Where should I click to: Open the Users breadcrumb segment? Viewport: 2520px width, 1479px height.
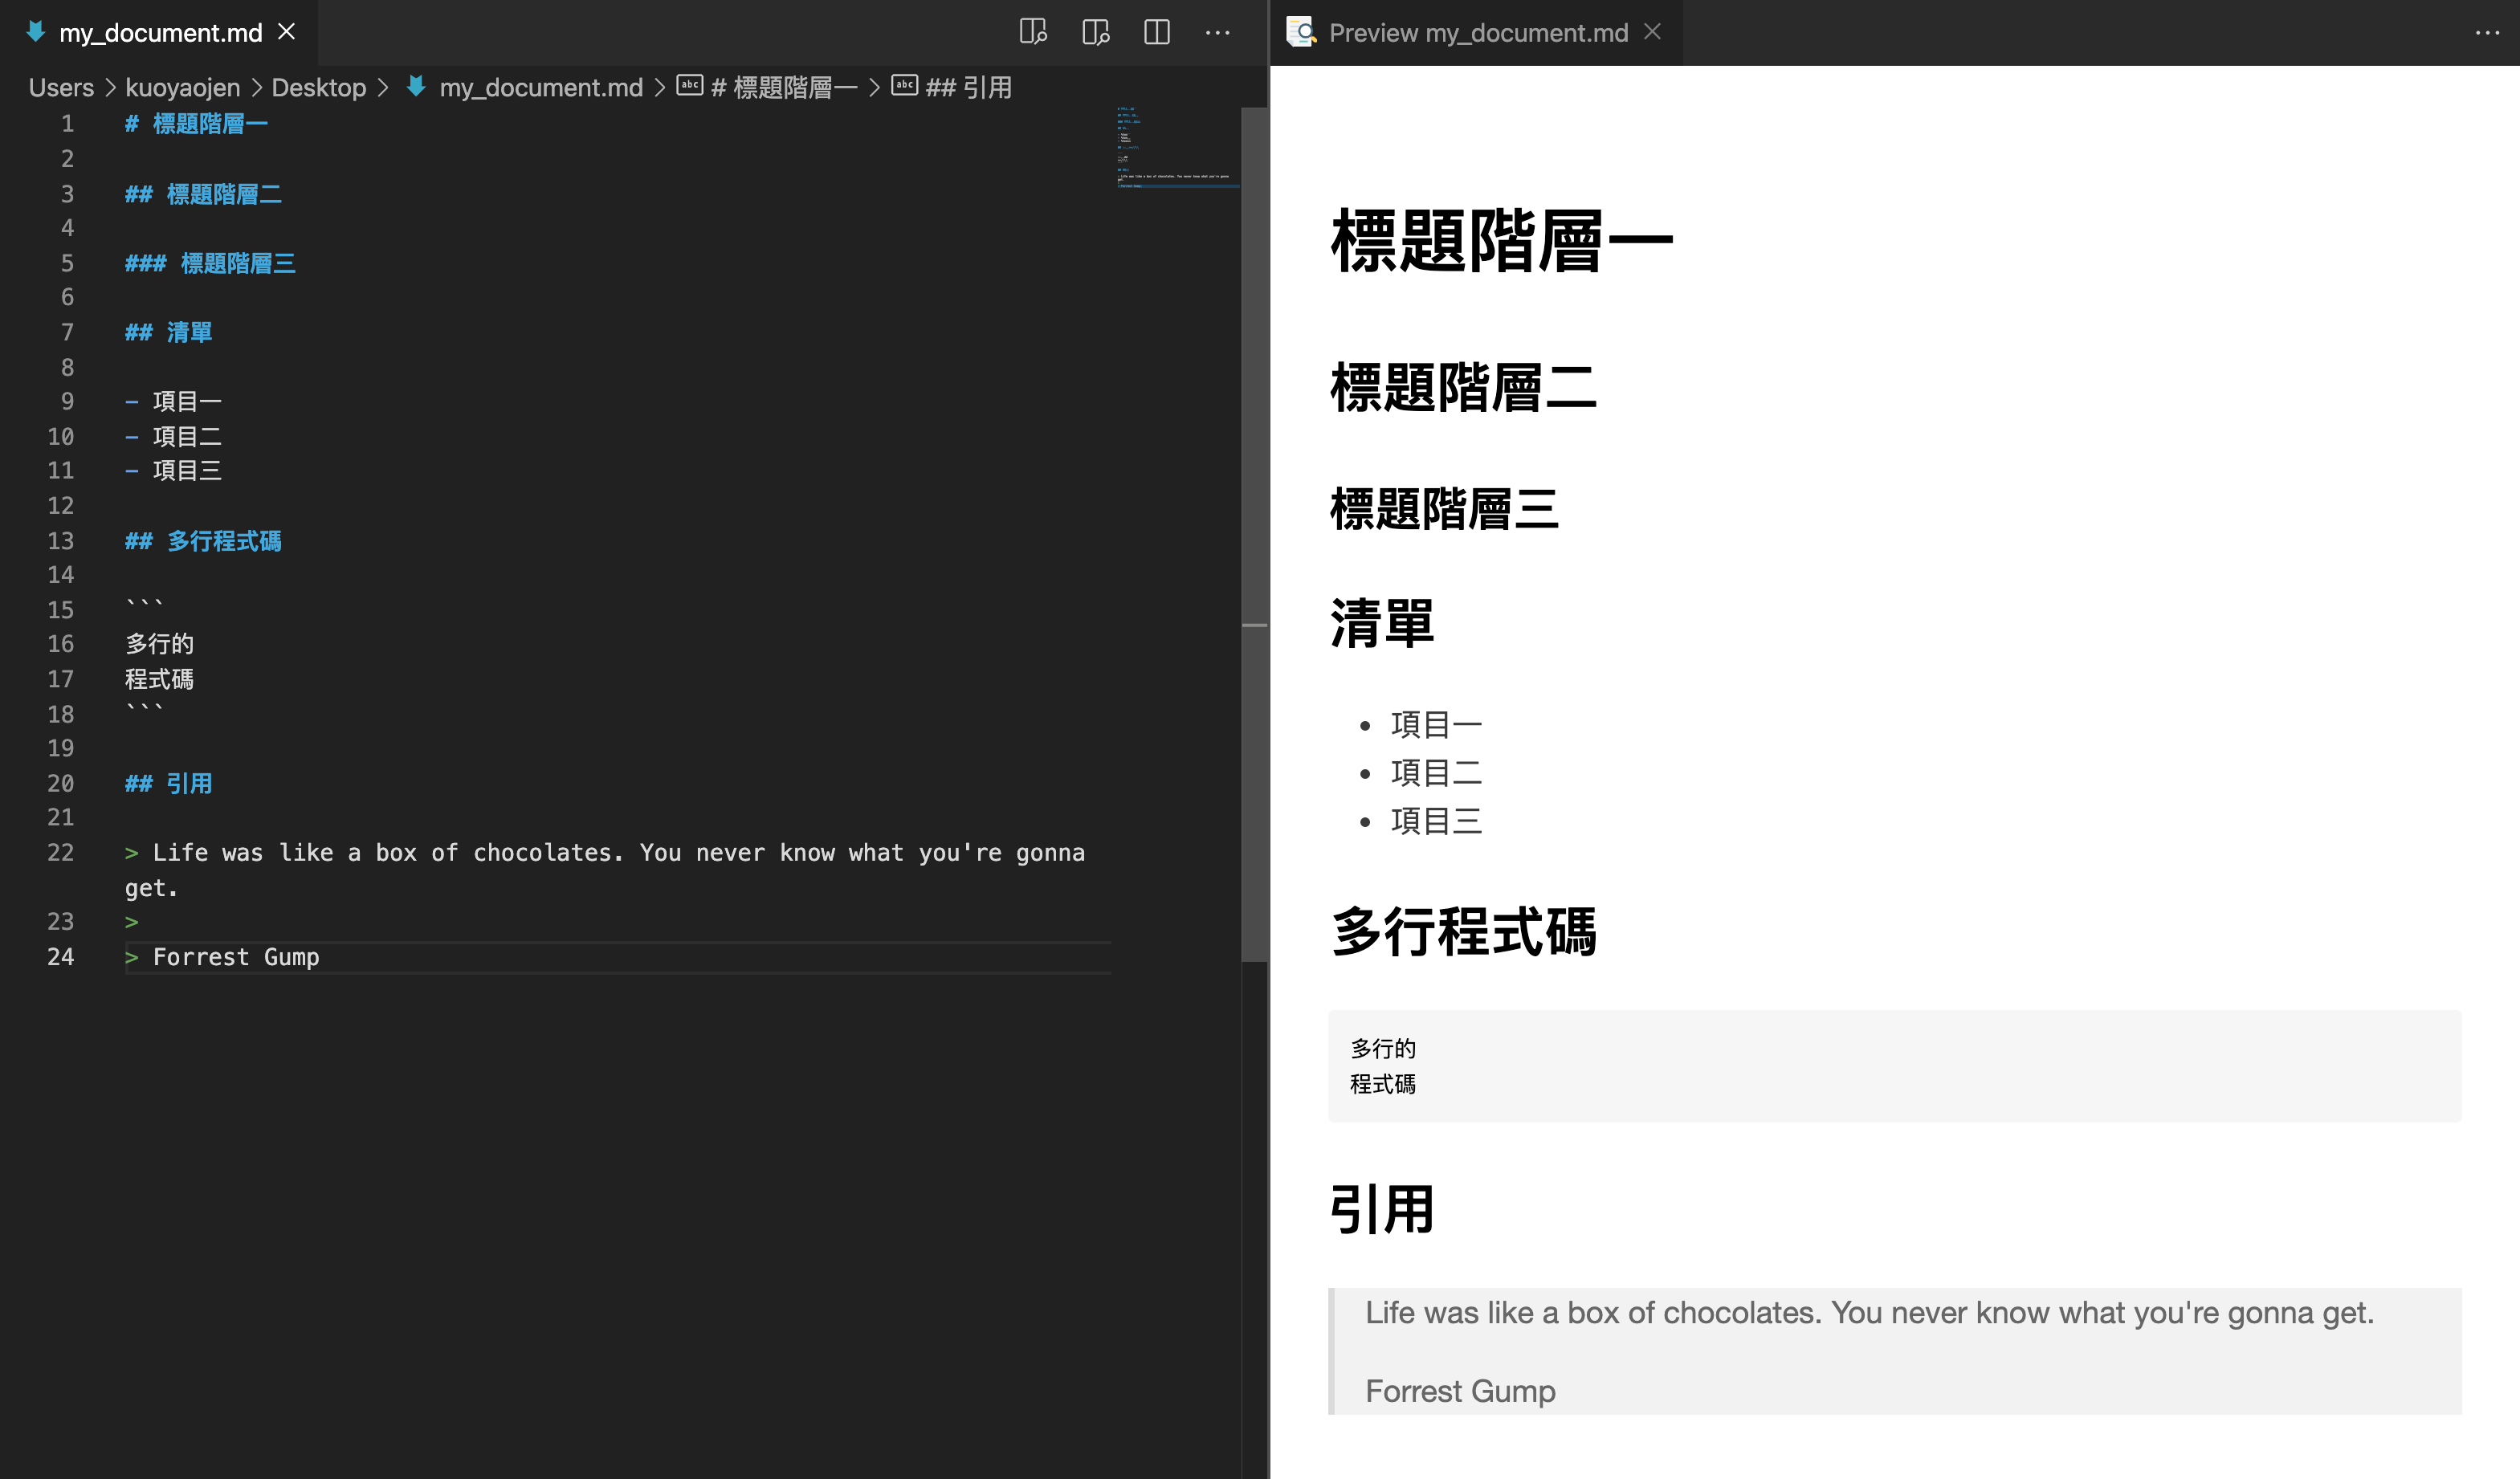(61, 88)
